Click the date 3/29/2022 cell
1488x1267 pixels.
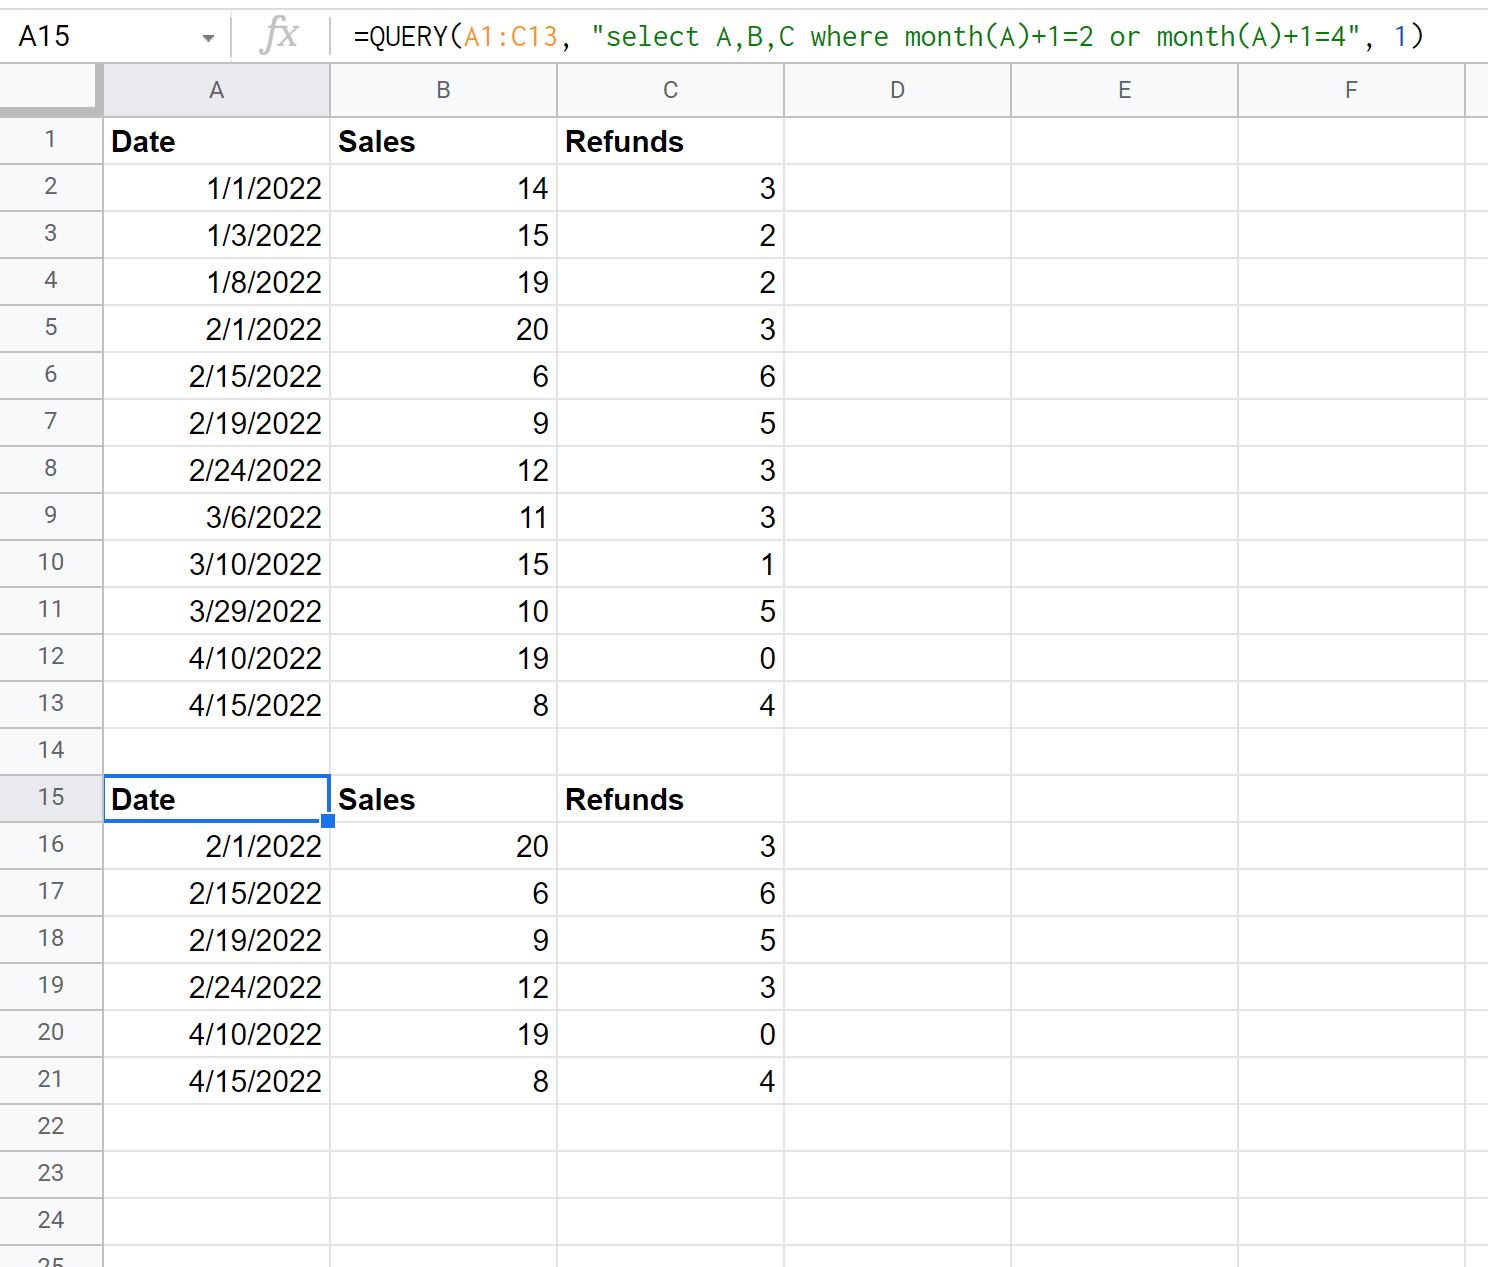(216, 611)
